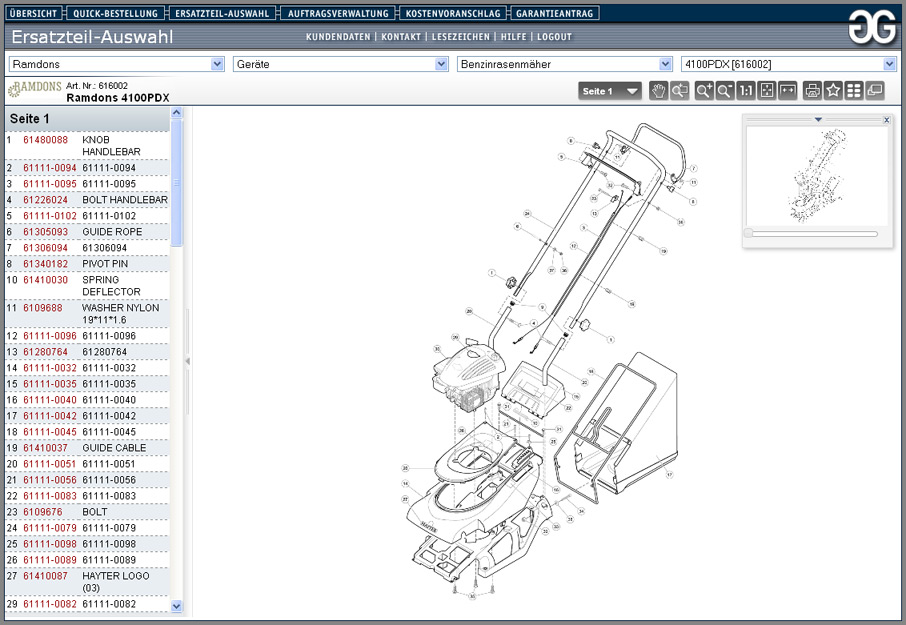Open part 6109688 Washer Nylon
The height and width of the screenshot is (625, 906).
coord(43,308)
